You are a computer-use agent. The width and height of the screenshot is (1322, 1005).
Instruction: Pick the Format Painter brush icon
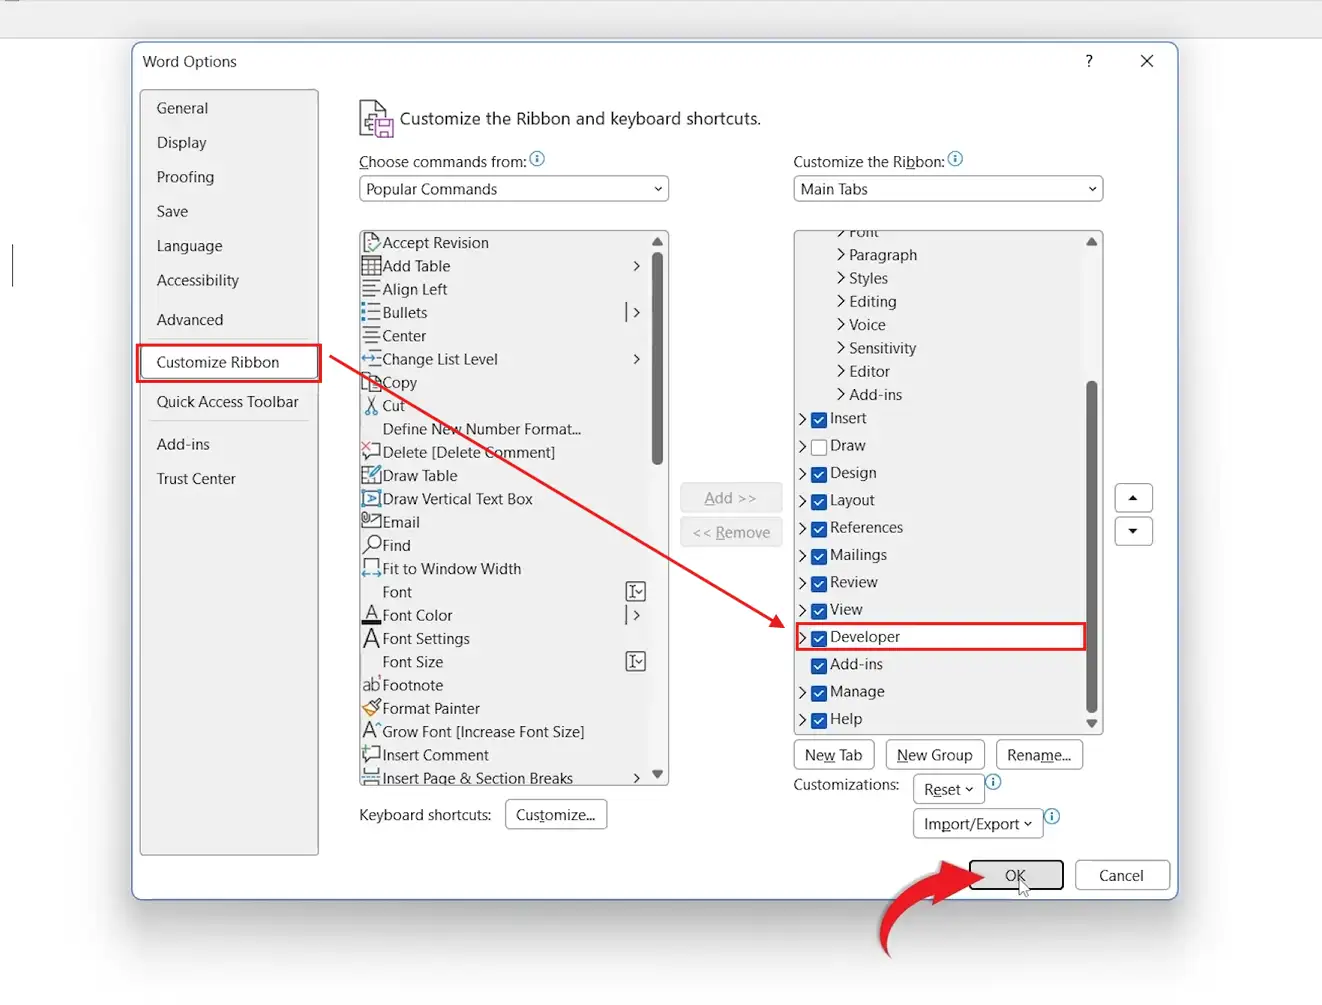click(371, 708)
